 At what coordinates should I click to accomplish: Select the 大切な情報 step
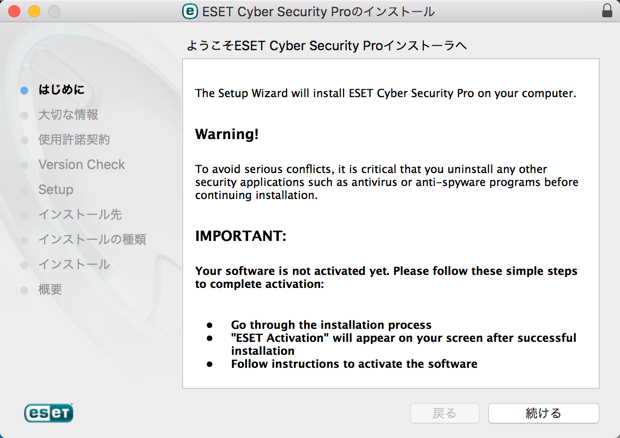point(68,115)
